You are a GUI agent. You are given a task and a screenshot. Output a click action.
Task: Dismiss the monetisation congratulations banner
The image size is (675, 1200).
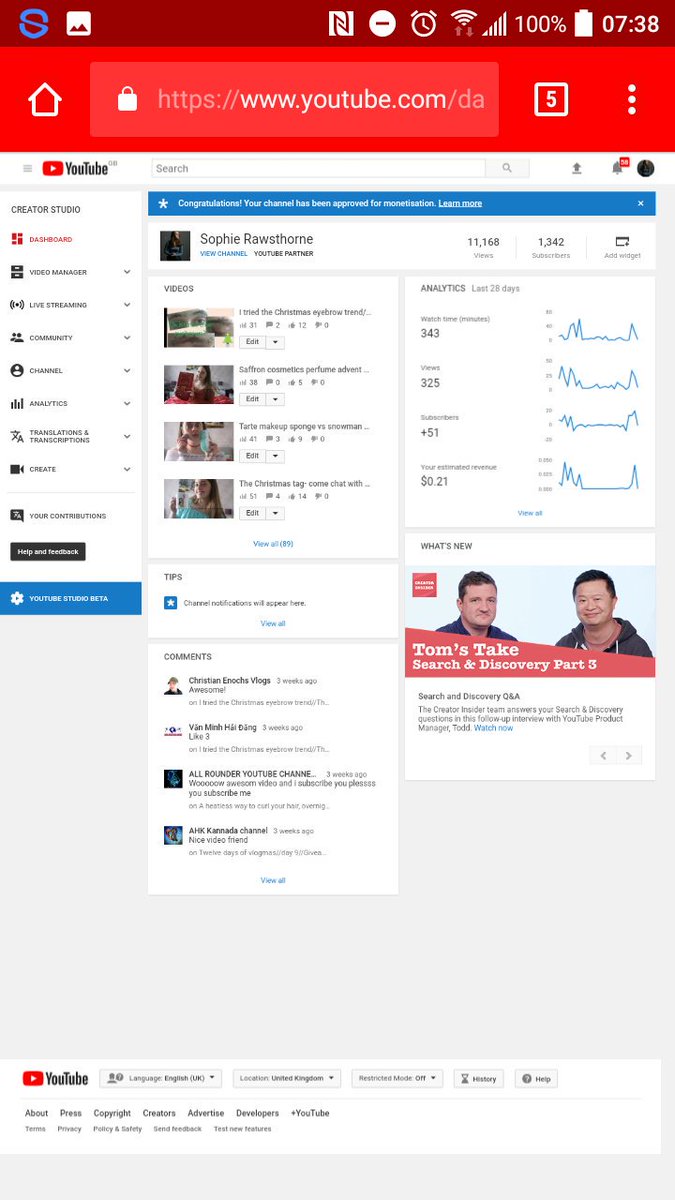coord(641,203)
